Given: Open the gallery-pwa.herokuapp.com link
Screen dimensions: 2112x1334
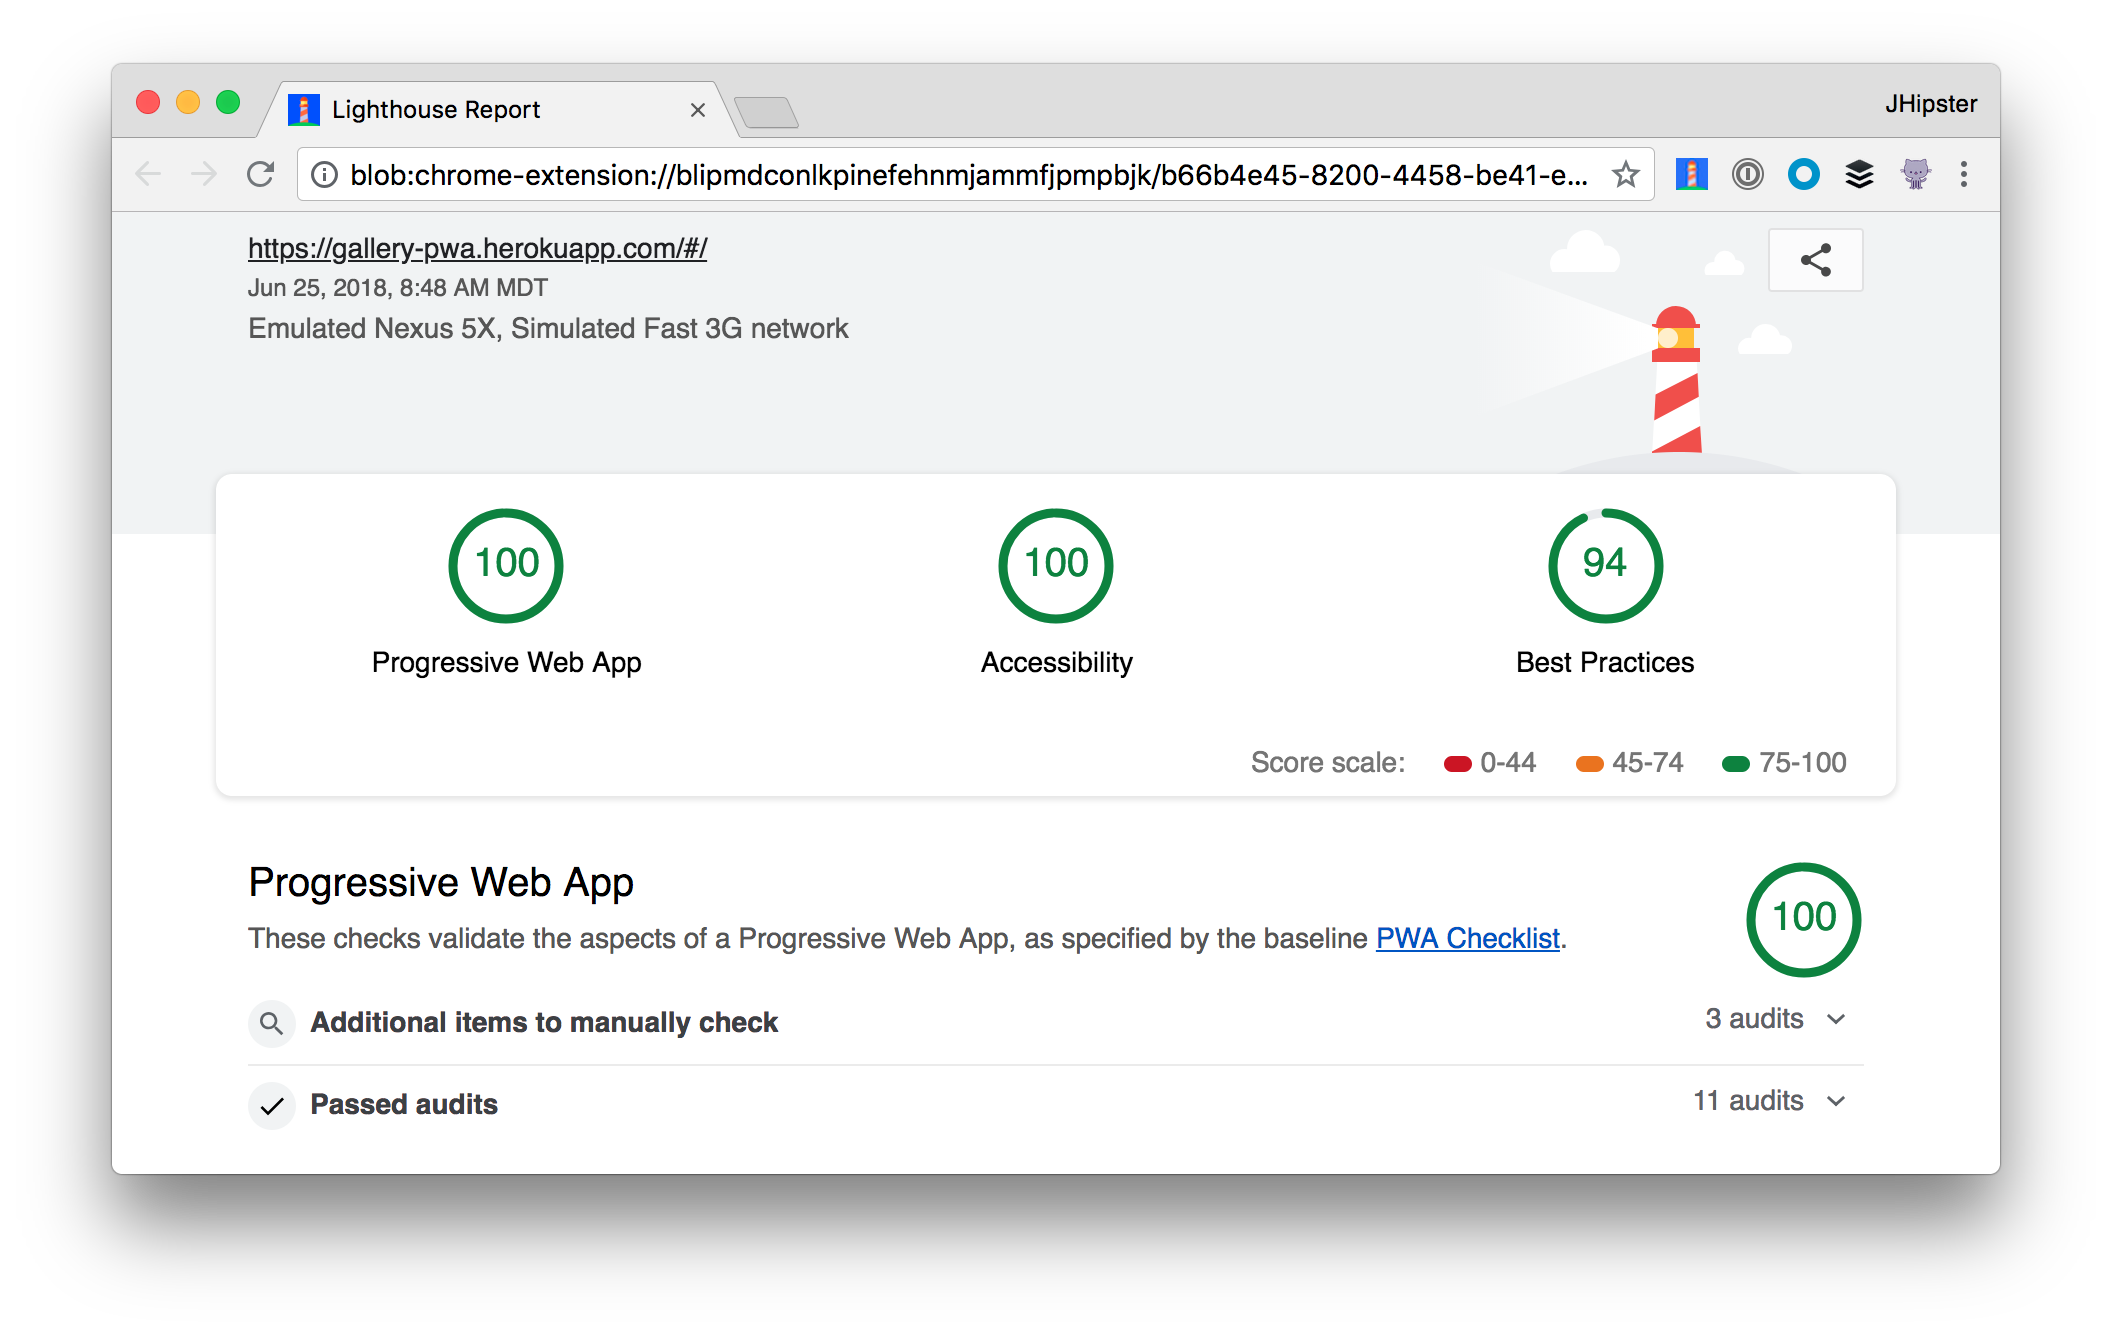Looking at the screenshot, I should pos(477,248).
